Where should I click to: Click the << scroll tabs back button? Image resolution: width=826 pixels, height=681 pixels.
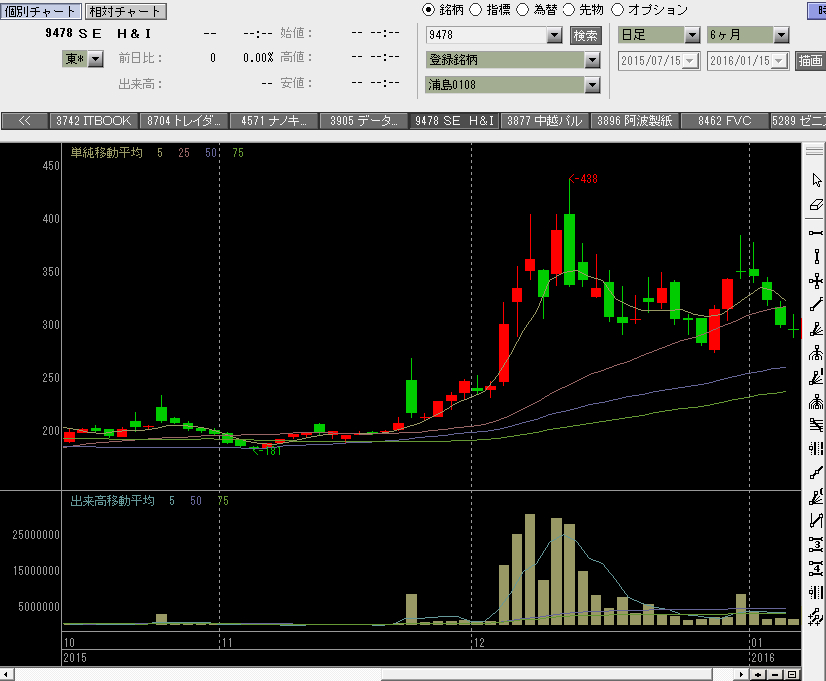24,121
